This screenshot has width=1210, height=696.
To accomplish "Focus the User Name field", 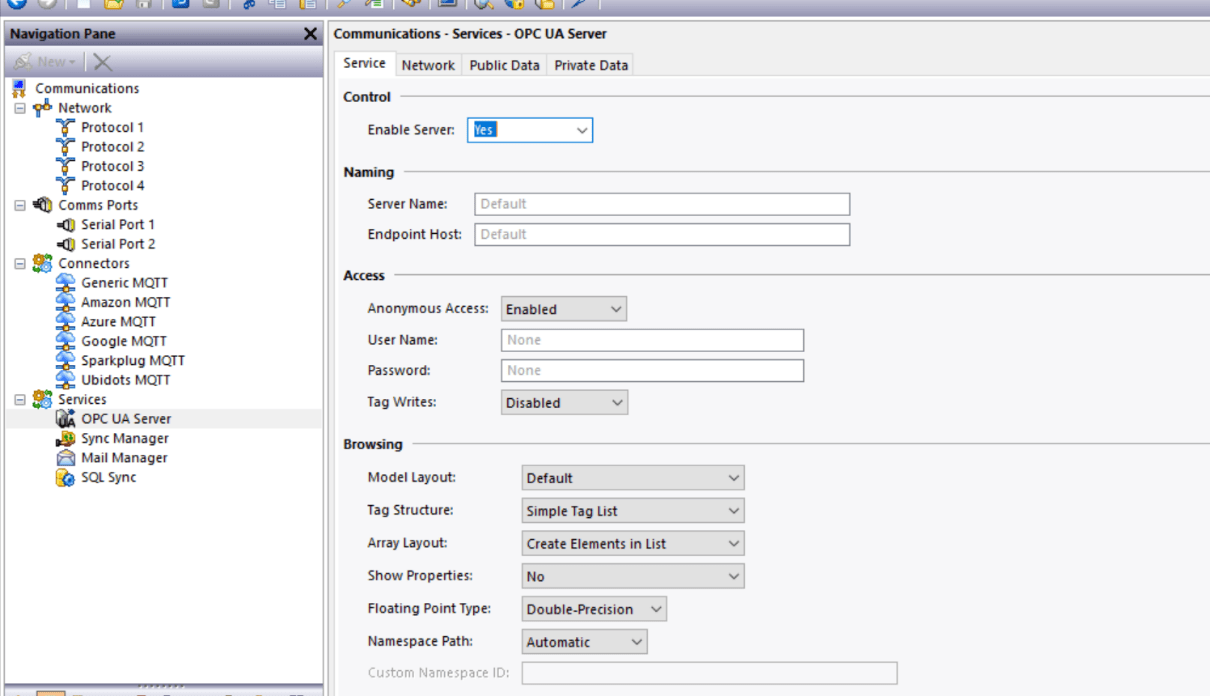I will click(652, 340).
